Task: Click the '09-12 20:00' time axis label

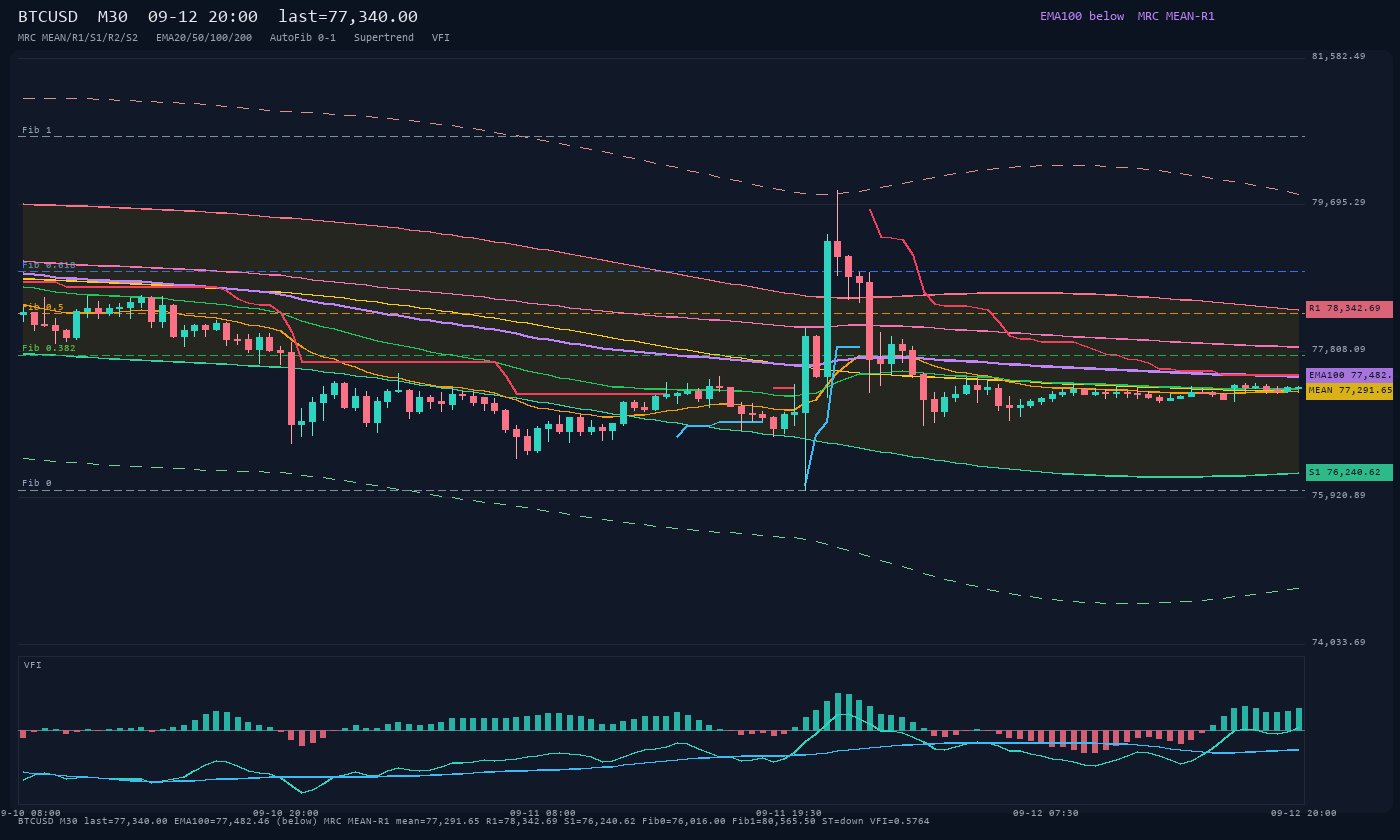Action: [1303, 813]
